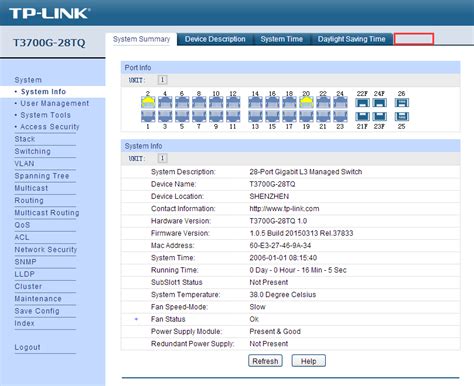Click the TP-LINK logo

(x=50, y=13)
